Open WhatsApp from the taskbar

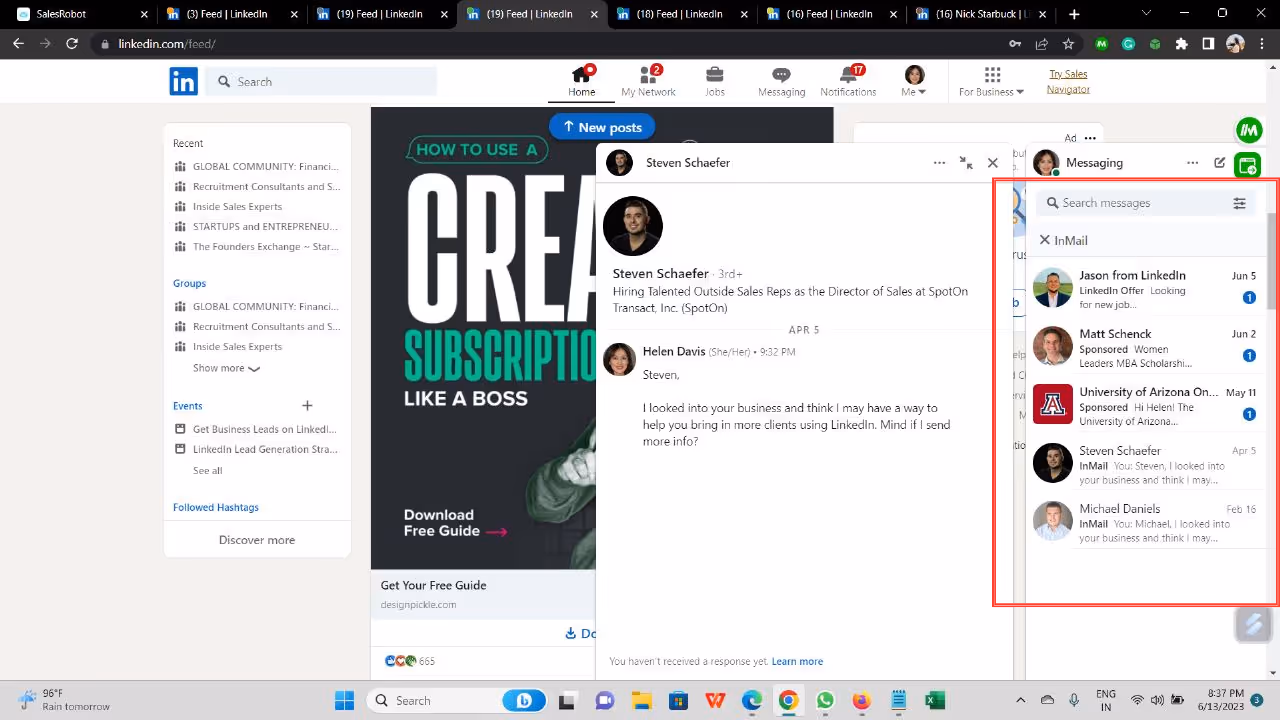click(x=825, y=700)
